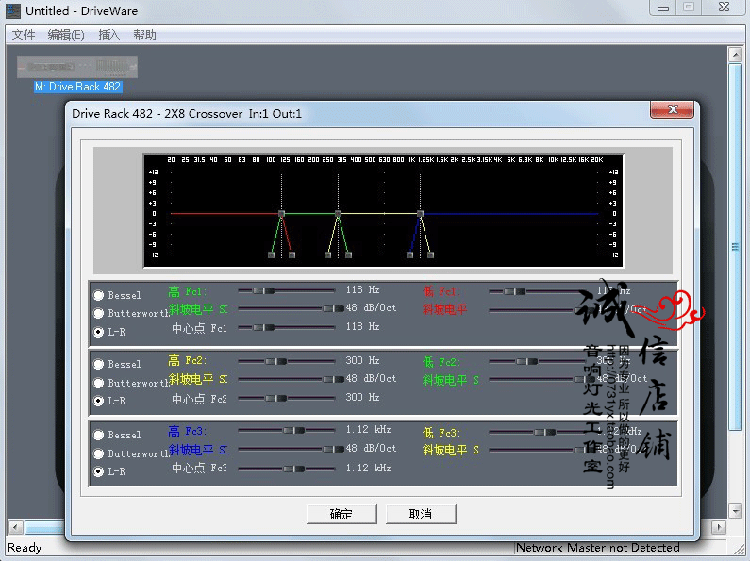This screenshot has height=561, width=750.
Task: Click the 高 Fc3 frequency slider
Action: click(294, 430)
